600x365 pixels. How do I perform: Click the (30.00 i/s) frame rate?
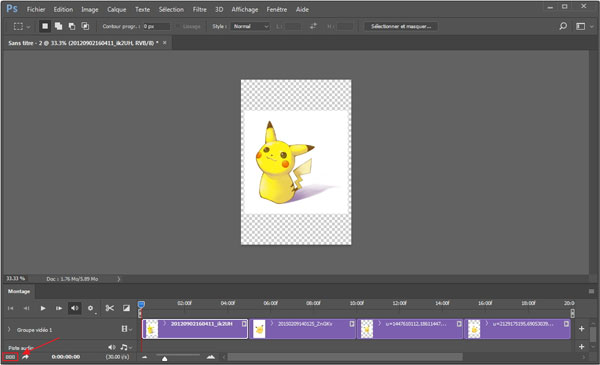(x=117, y=357)
